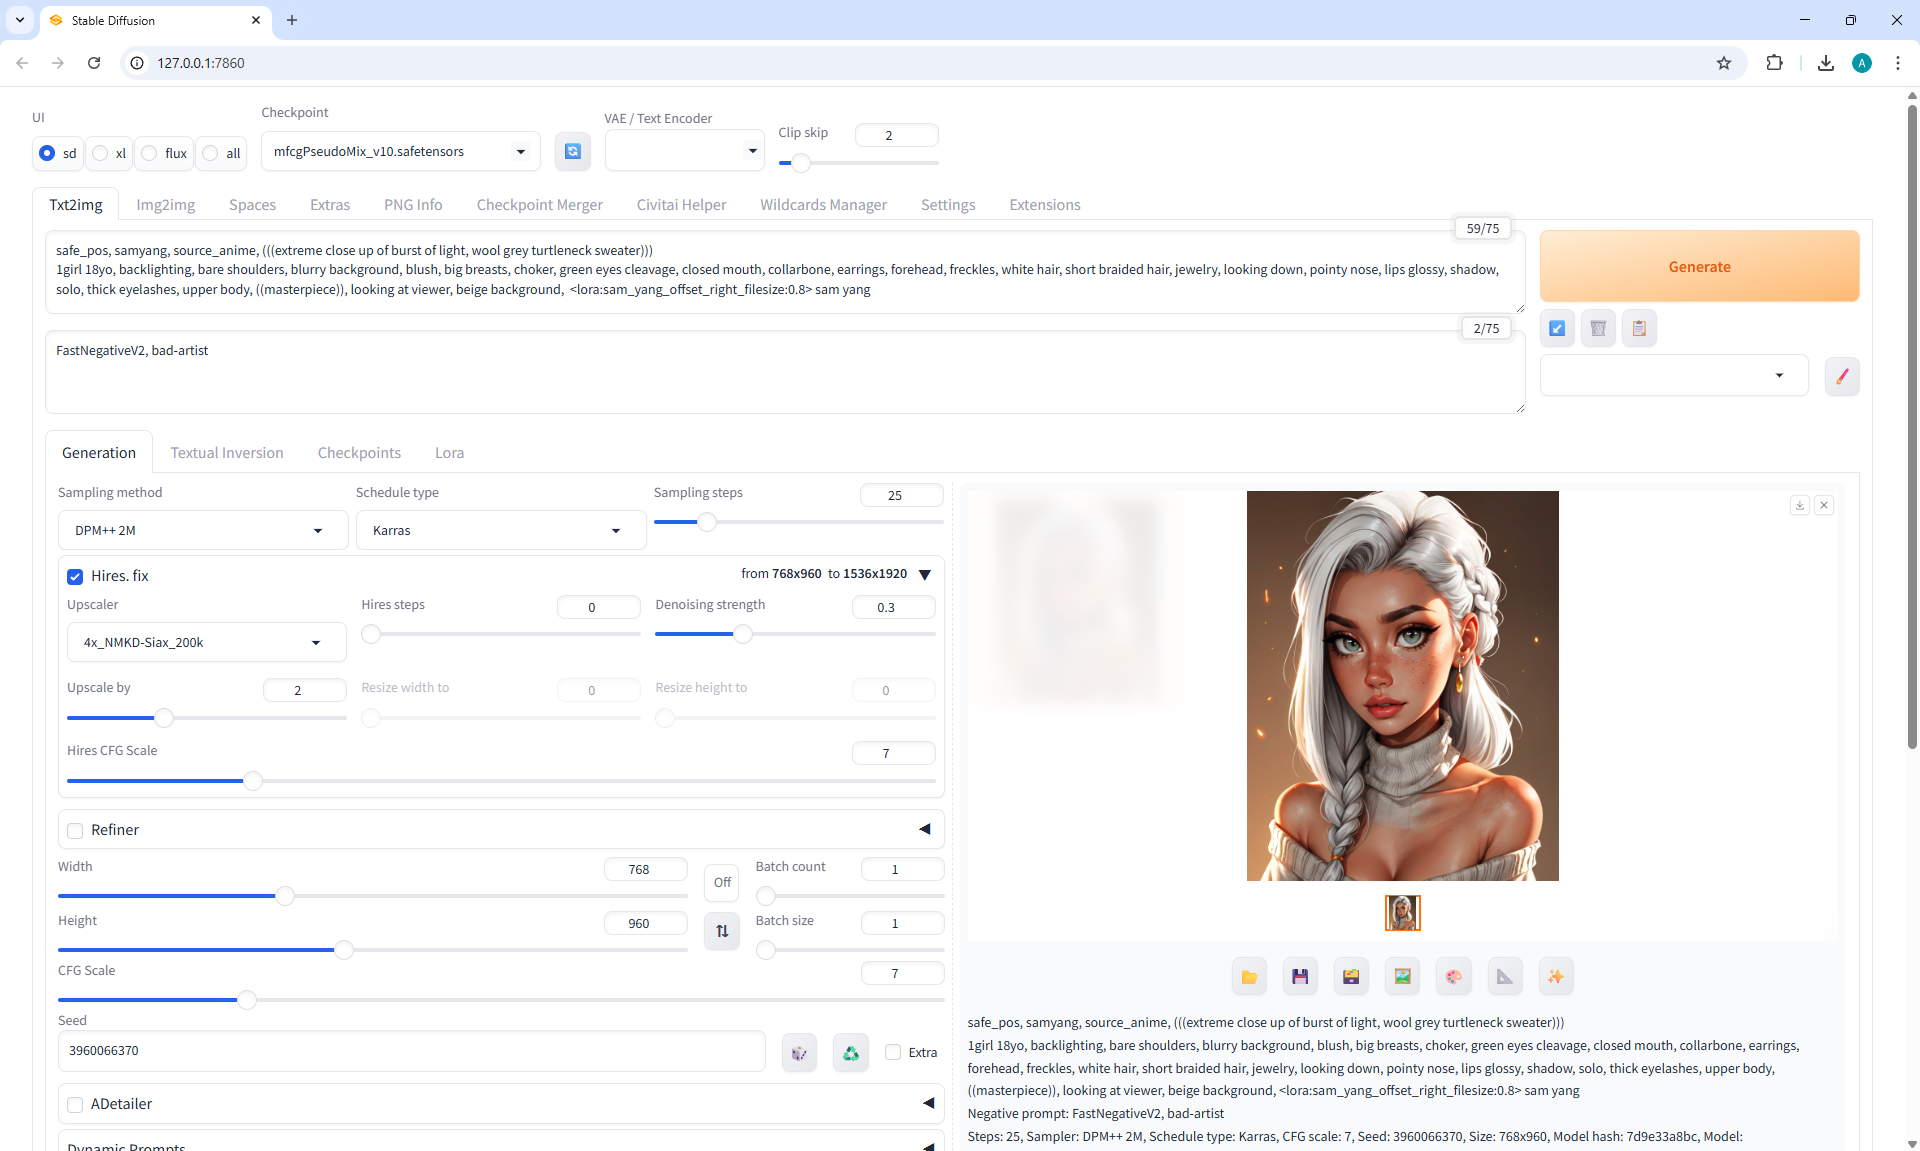Open the Lora tab
The image size is (1920, 1151).
449,453
